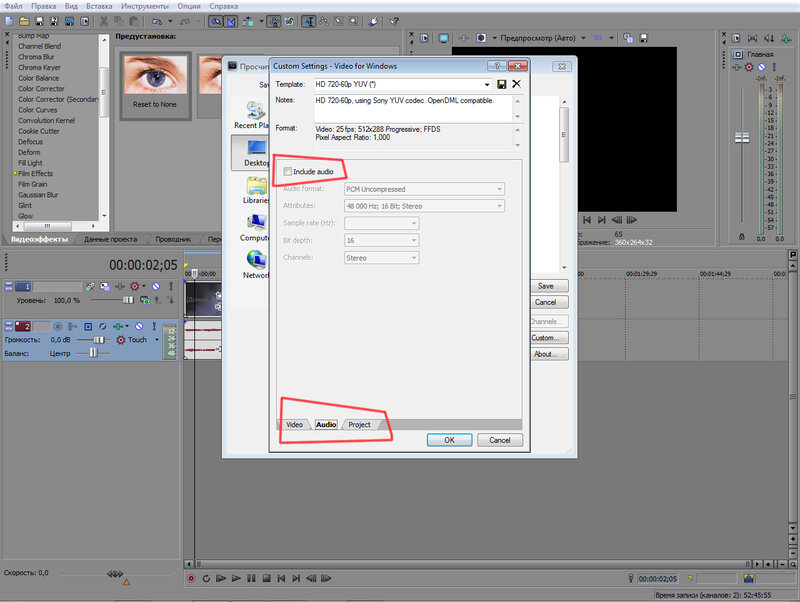Open the Project tab in Custom Settings
Image resolution: width=800 pixels, height=602 pixels.
pos(359,425)
